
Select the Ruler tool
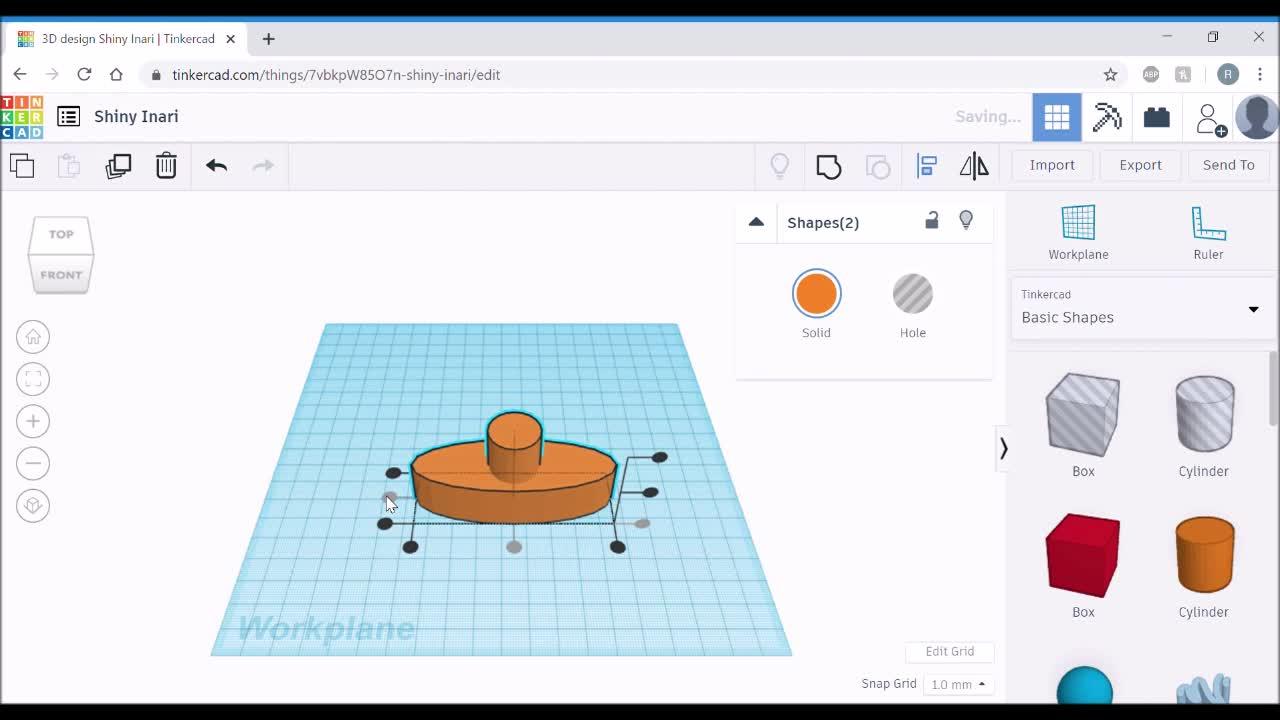tap(1208, 232)
